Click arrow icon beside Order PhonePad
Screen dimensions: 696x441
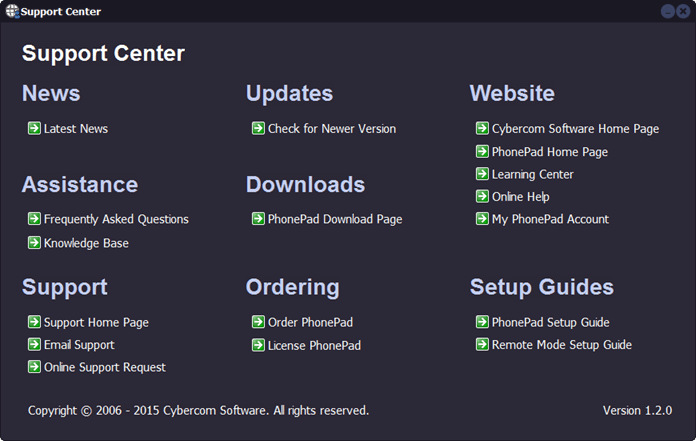258,322
